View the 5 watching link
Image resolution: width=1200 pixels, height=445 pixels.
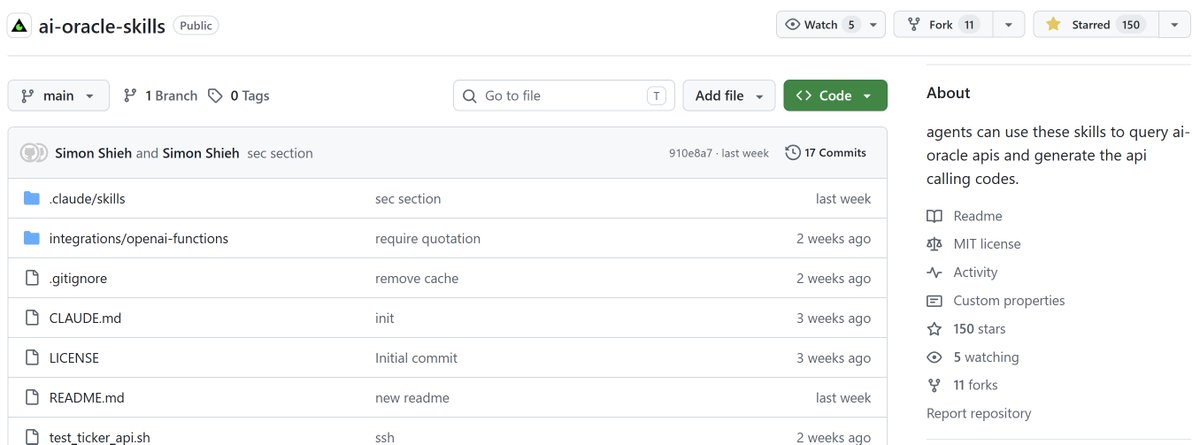coord(973,357)
